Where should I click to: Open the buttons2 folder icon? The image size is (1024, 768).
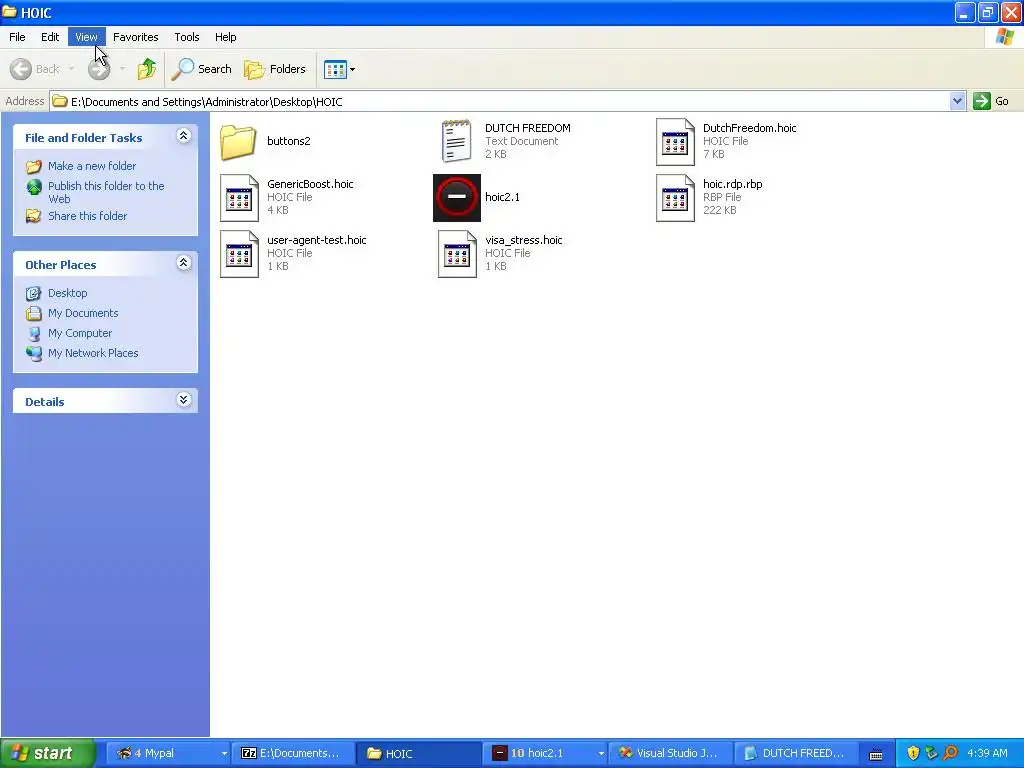point(238,142)
